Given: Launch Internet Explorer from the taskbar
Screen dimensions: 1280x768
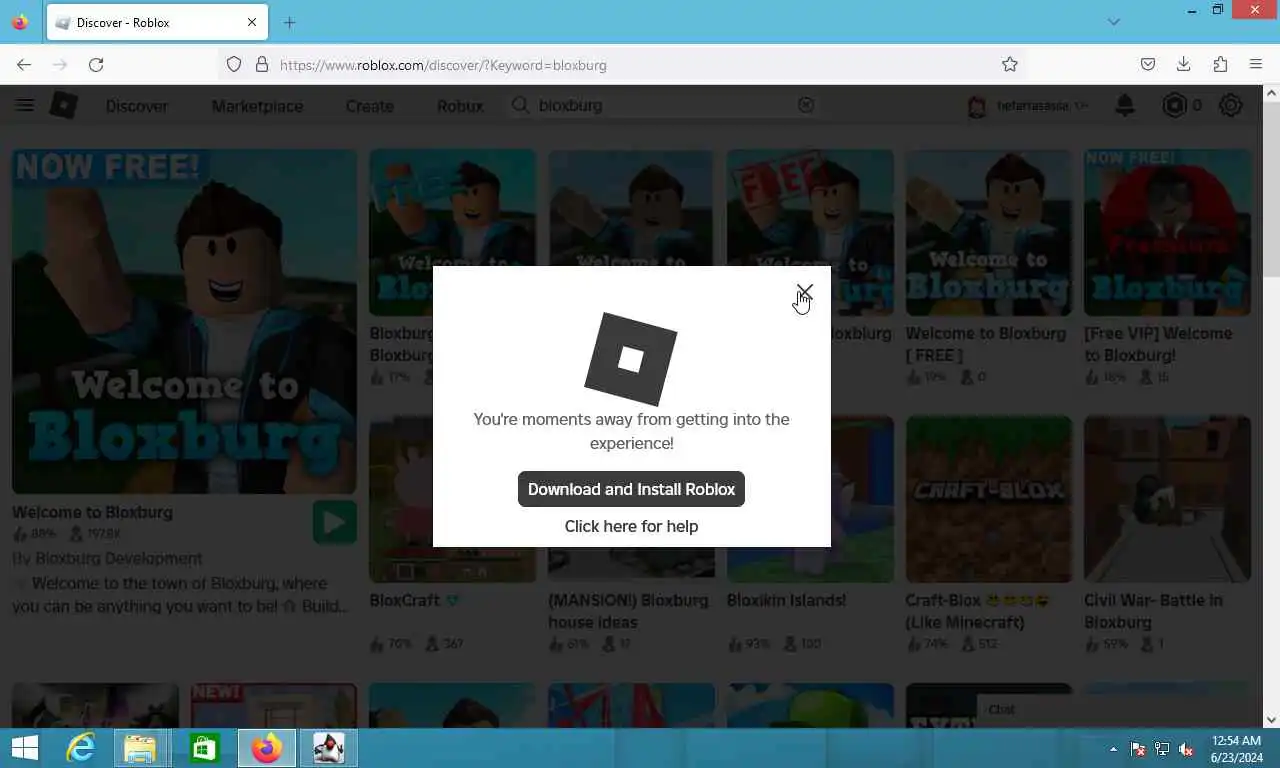Looking at the screenshot, I should click(80, 748).
